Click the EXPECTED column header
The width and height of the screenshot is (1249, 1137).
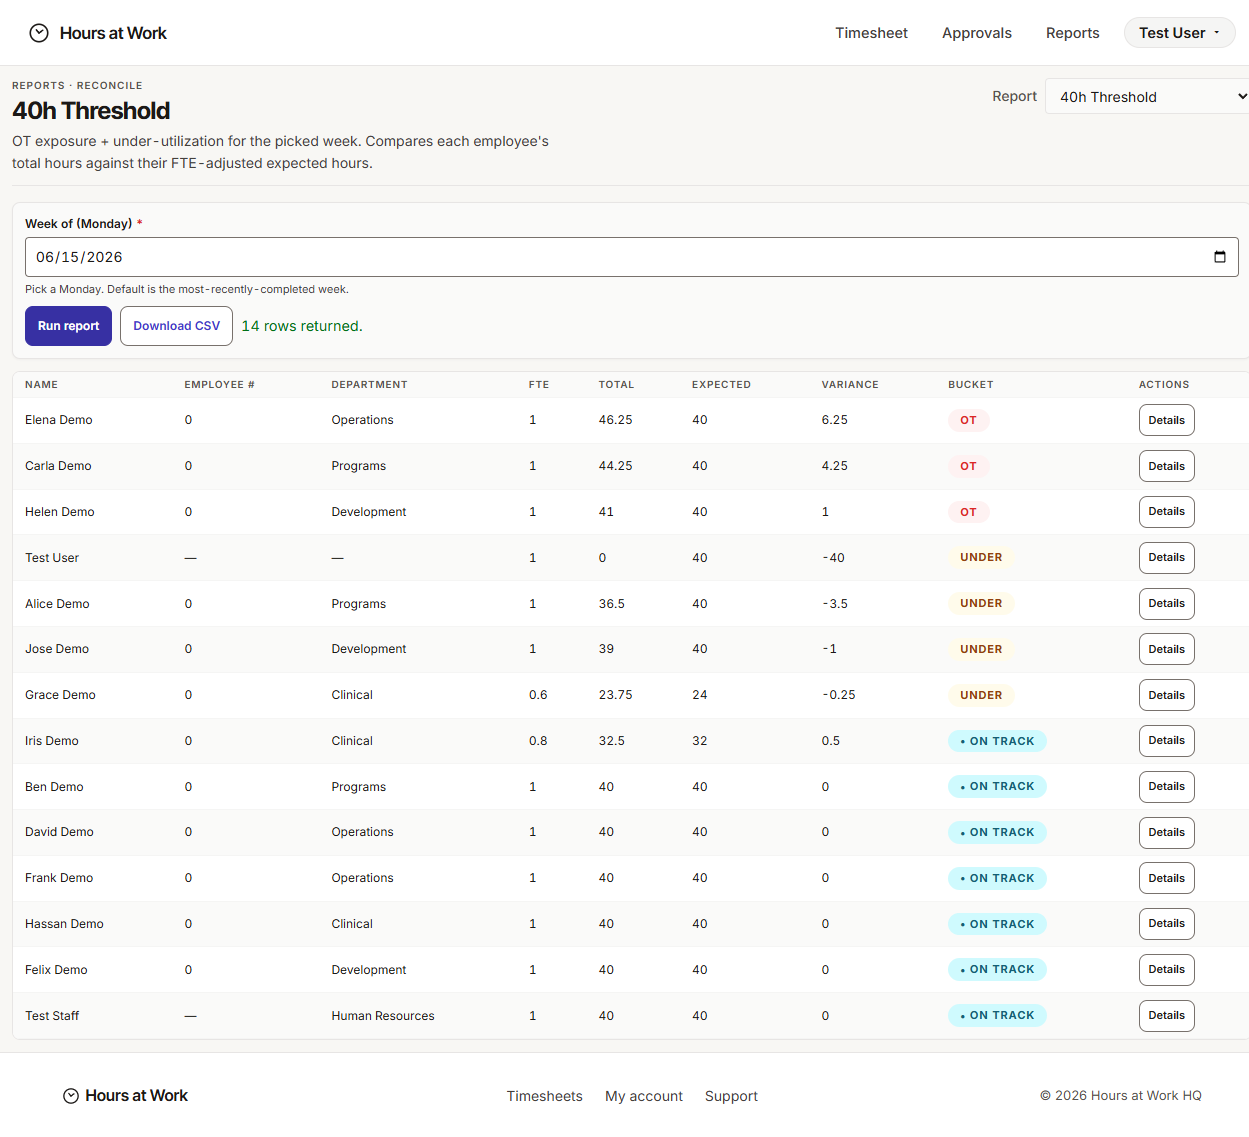click(x=721, y=385)
